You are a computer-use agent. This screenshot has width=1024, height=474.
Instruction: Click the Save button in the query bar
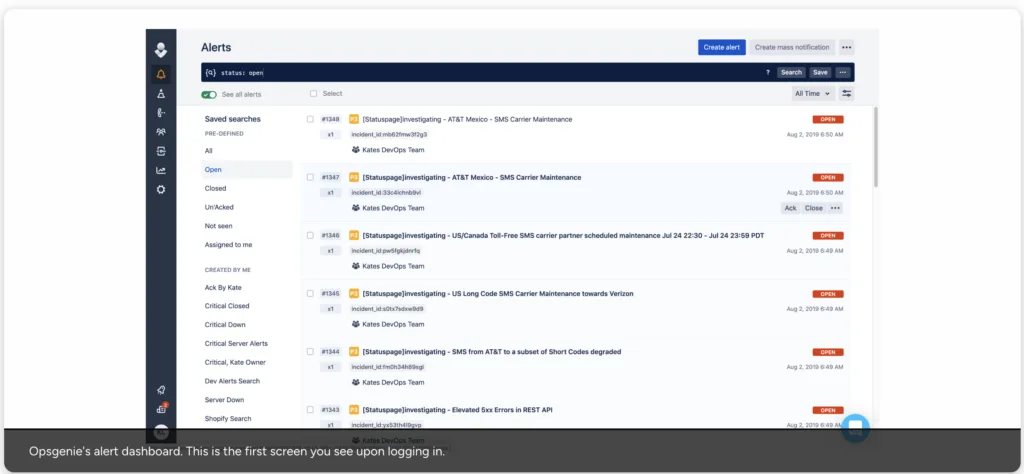click(820, 72)
